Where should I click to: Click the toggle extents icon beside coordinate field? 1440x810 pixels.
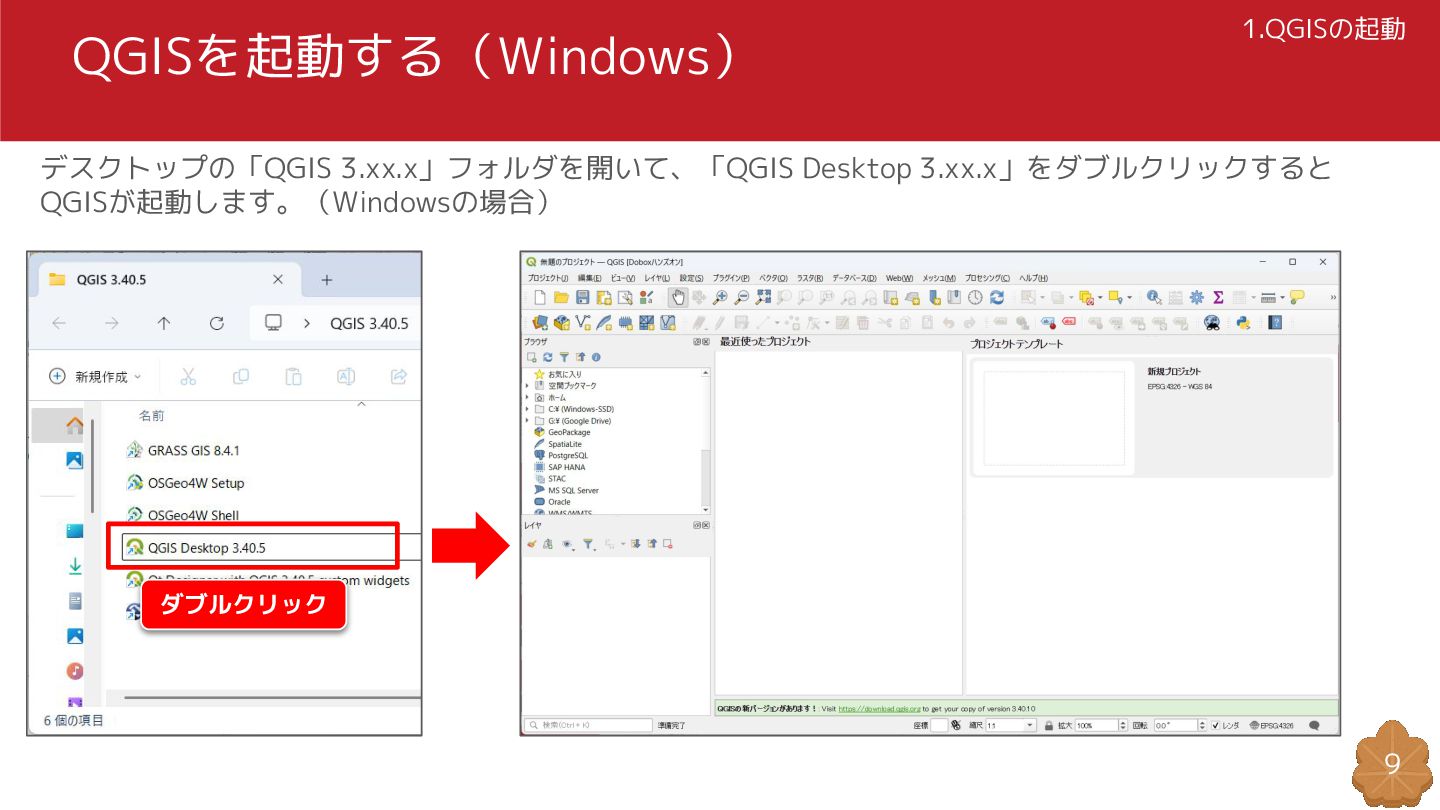[956, 725]
